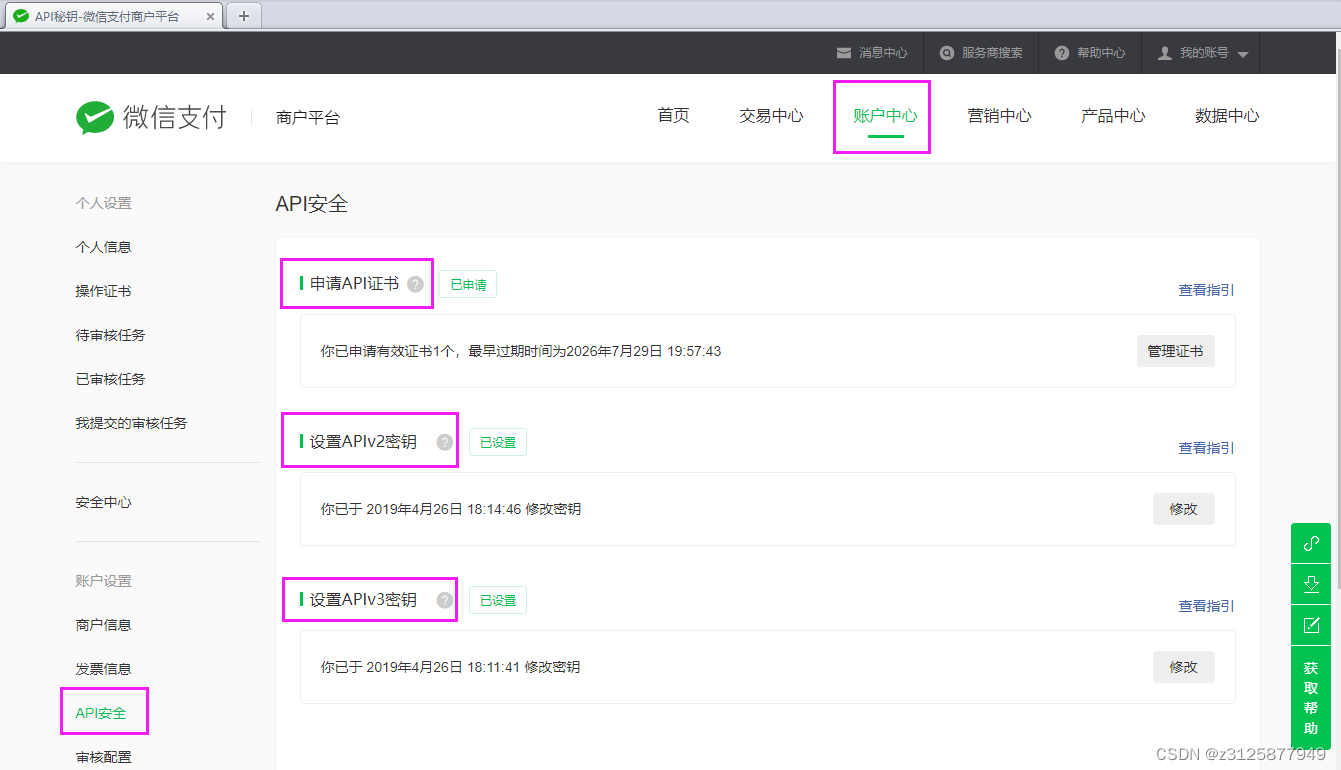Image resolution: width=1341 pixels, height=770 pixels.
Task: Click the 获取帮助 green button
Action: tap(1311, 698)
